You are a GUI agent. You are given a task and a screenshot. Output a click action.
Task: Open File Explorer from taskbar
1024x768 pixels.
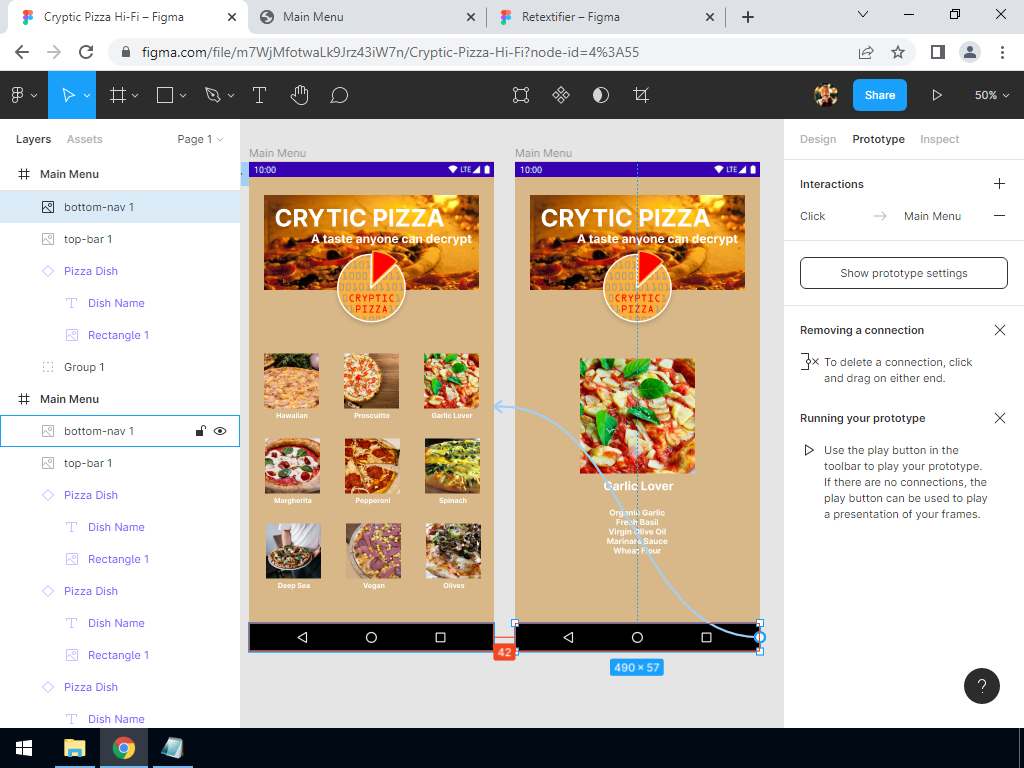74,748
